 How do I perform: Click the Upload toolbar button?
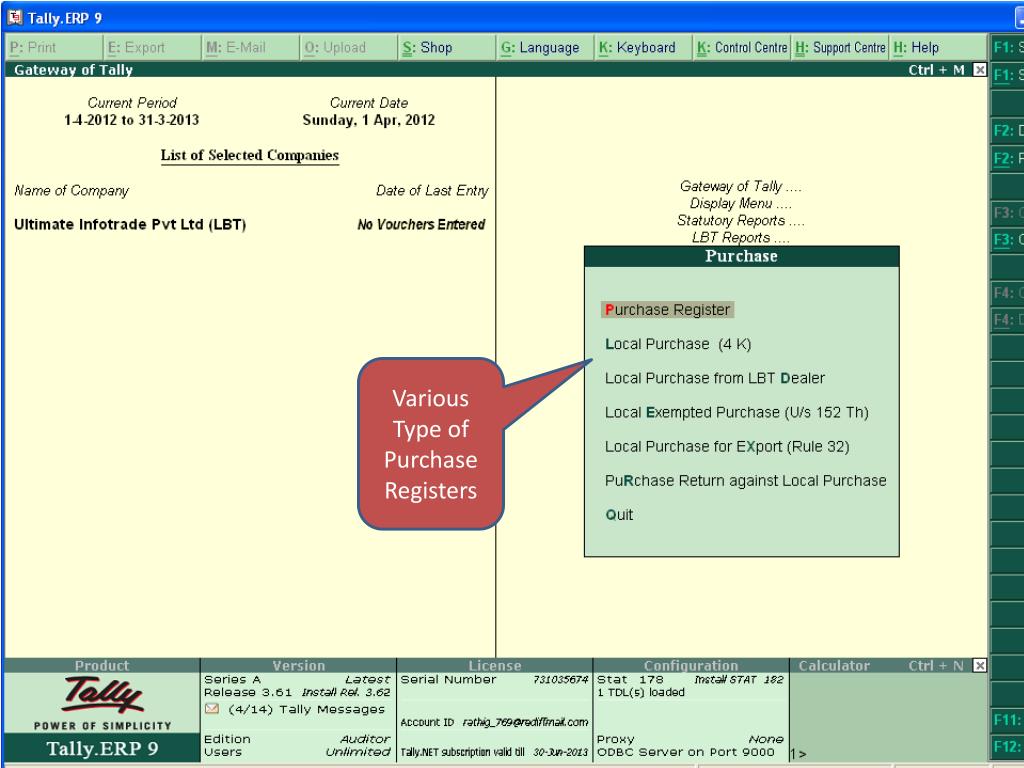point(349,48)
